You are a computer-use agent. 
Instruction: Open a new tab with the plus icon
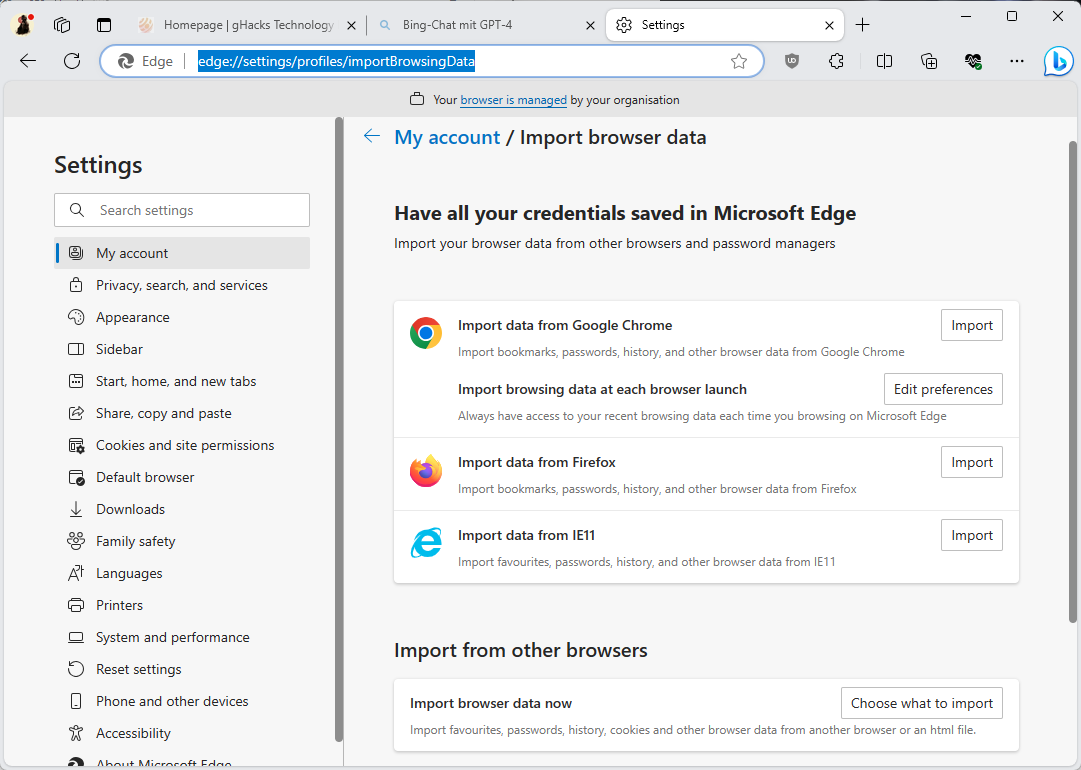[862, 25]
